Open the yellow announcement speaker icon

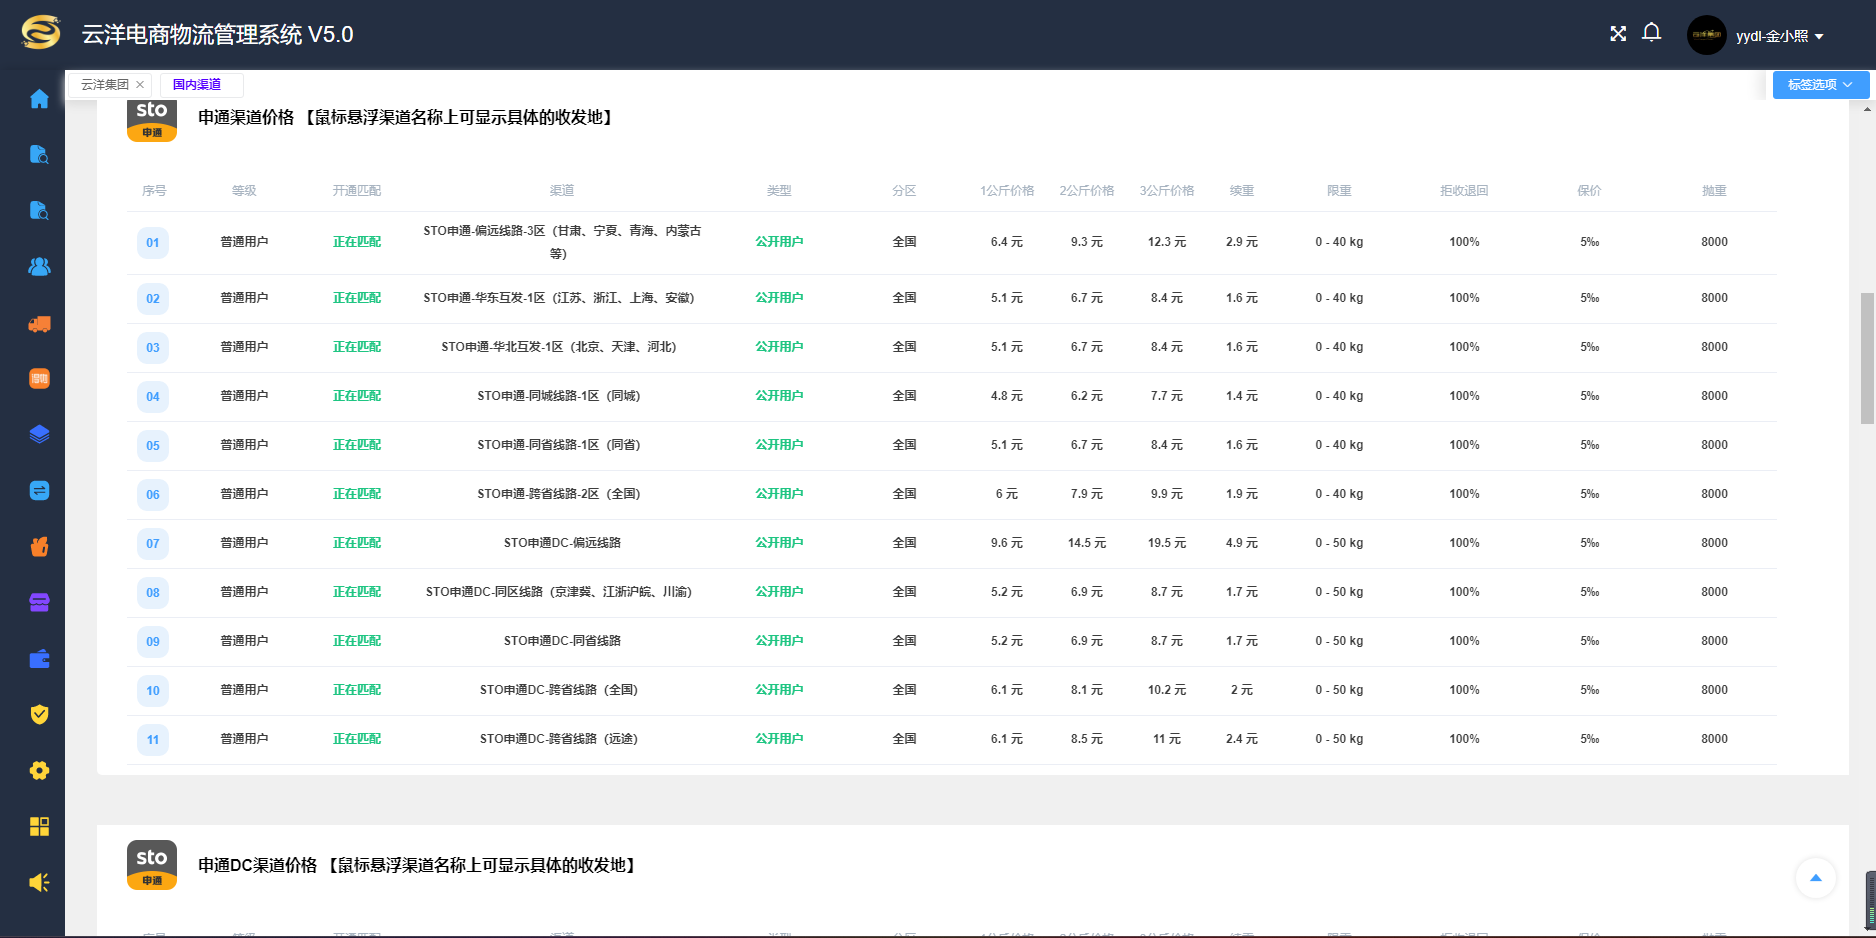coord(39,882)
